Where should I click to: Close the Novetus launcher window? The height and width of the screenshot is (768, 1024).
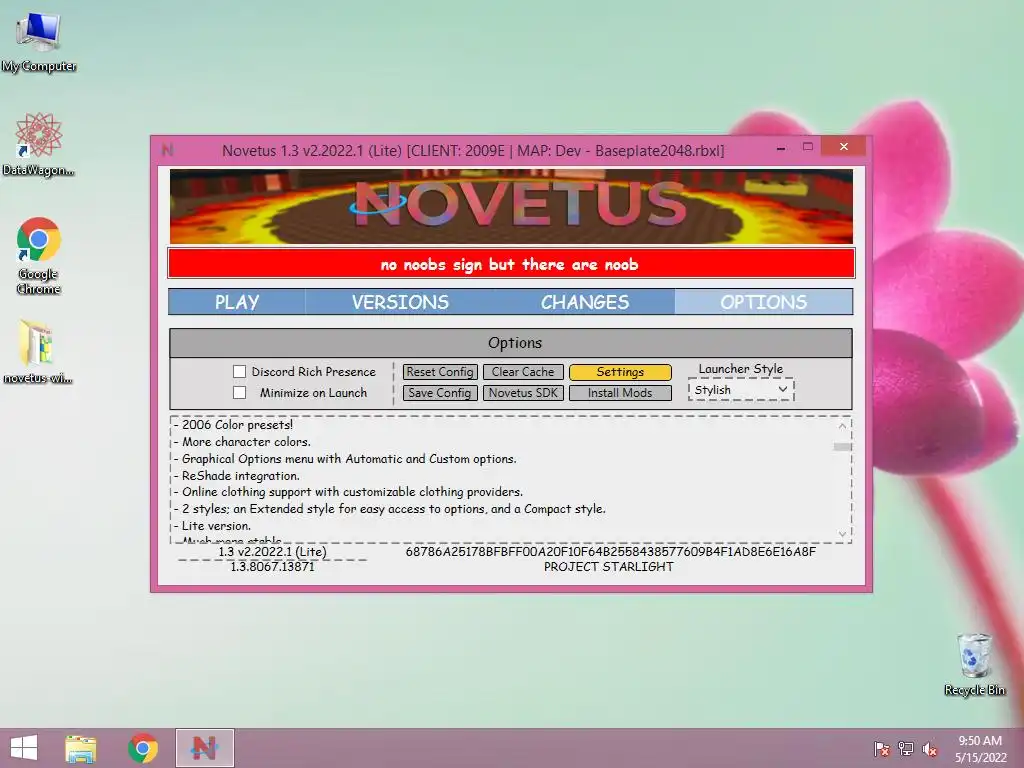pos(844,146)
